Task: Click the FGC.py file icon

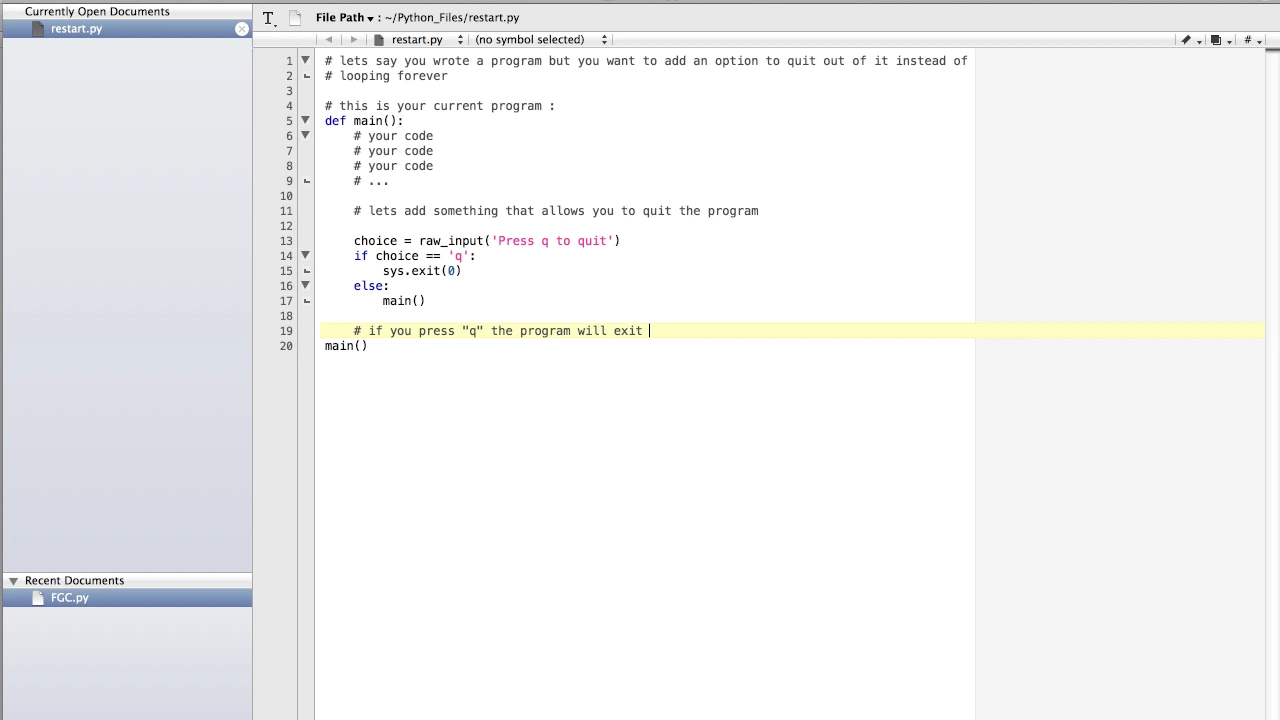Action: click(38, 598)
